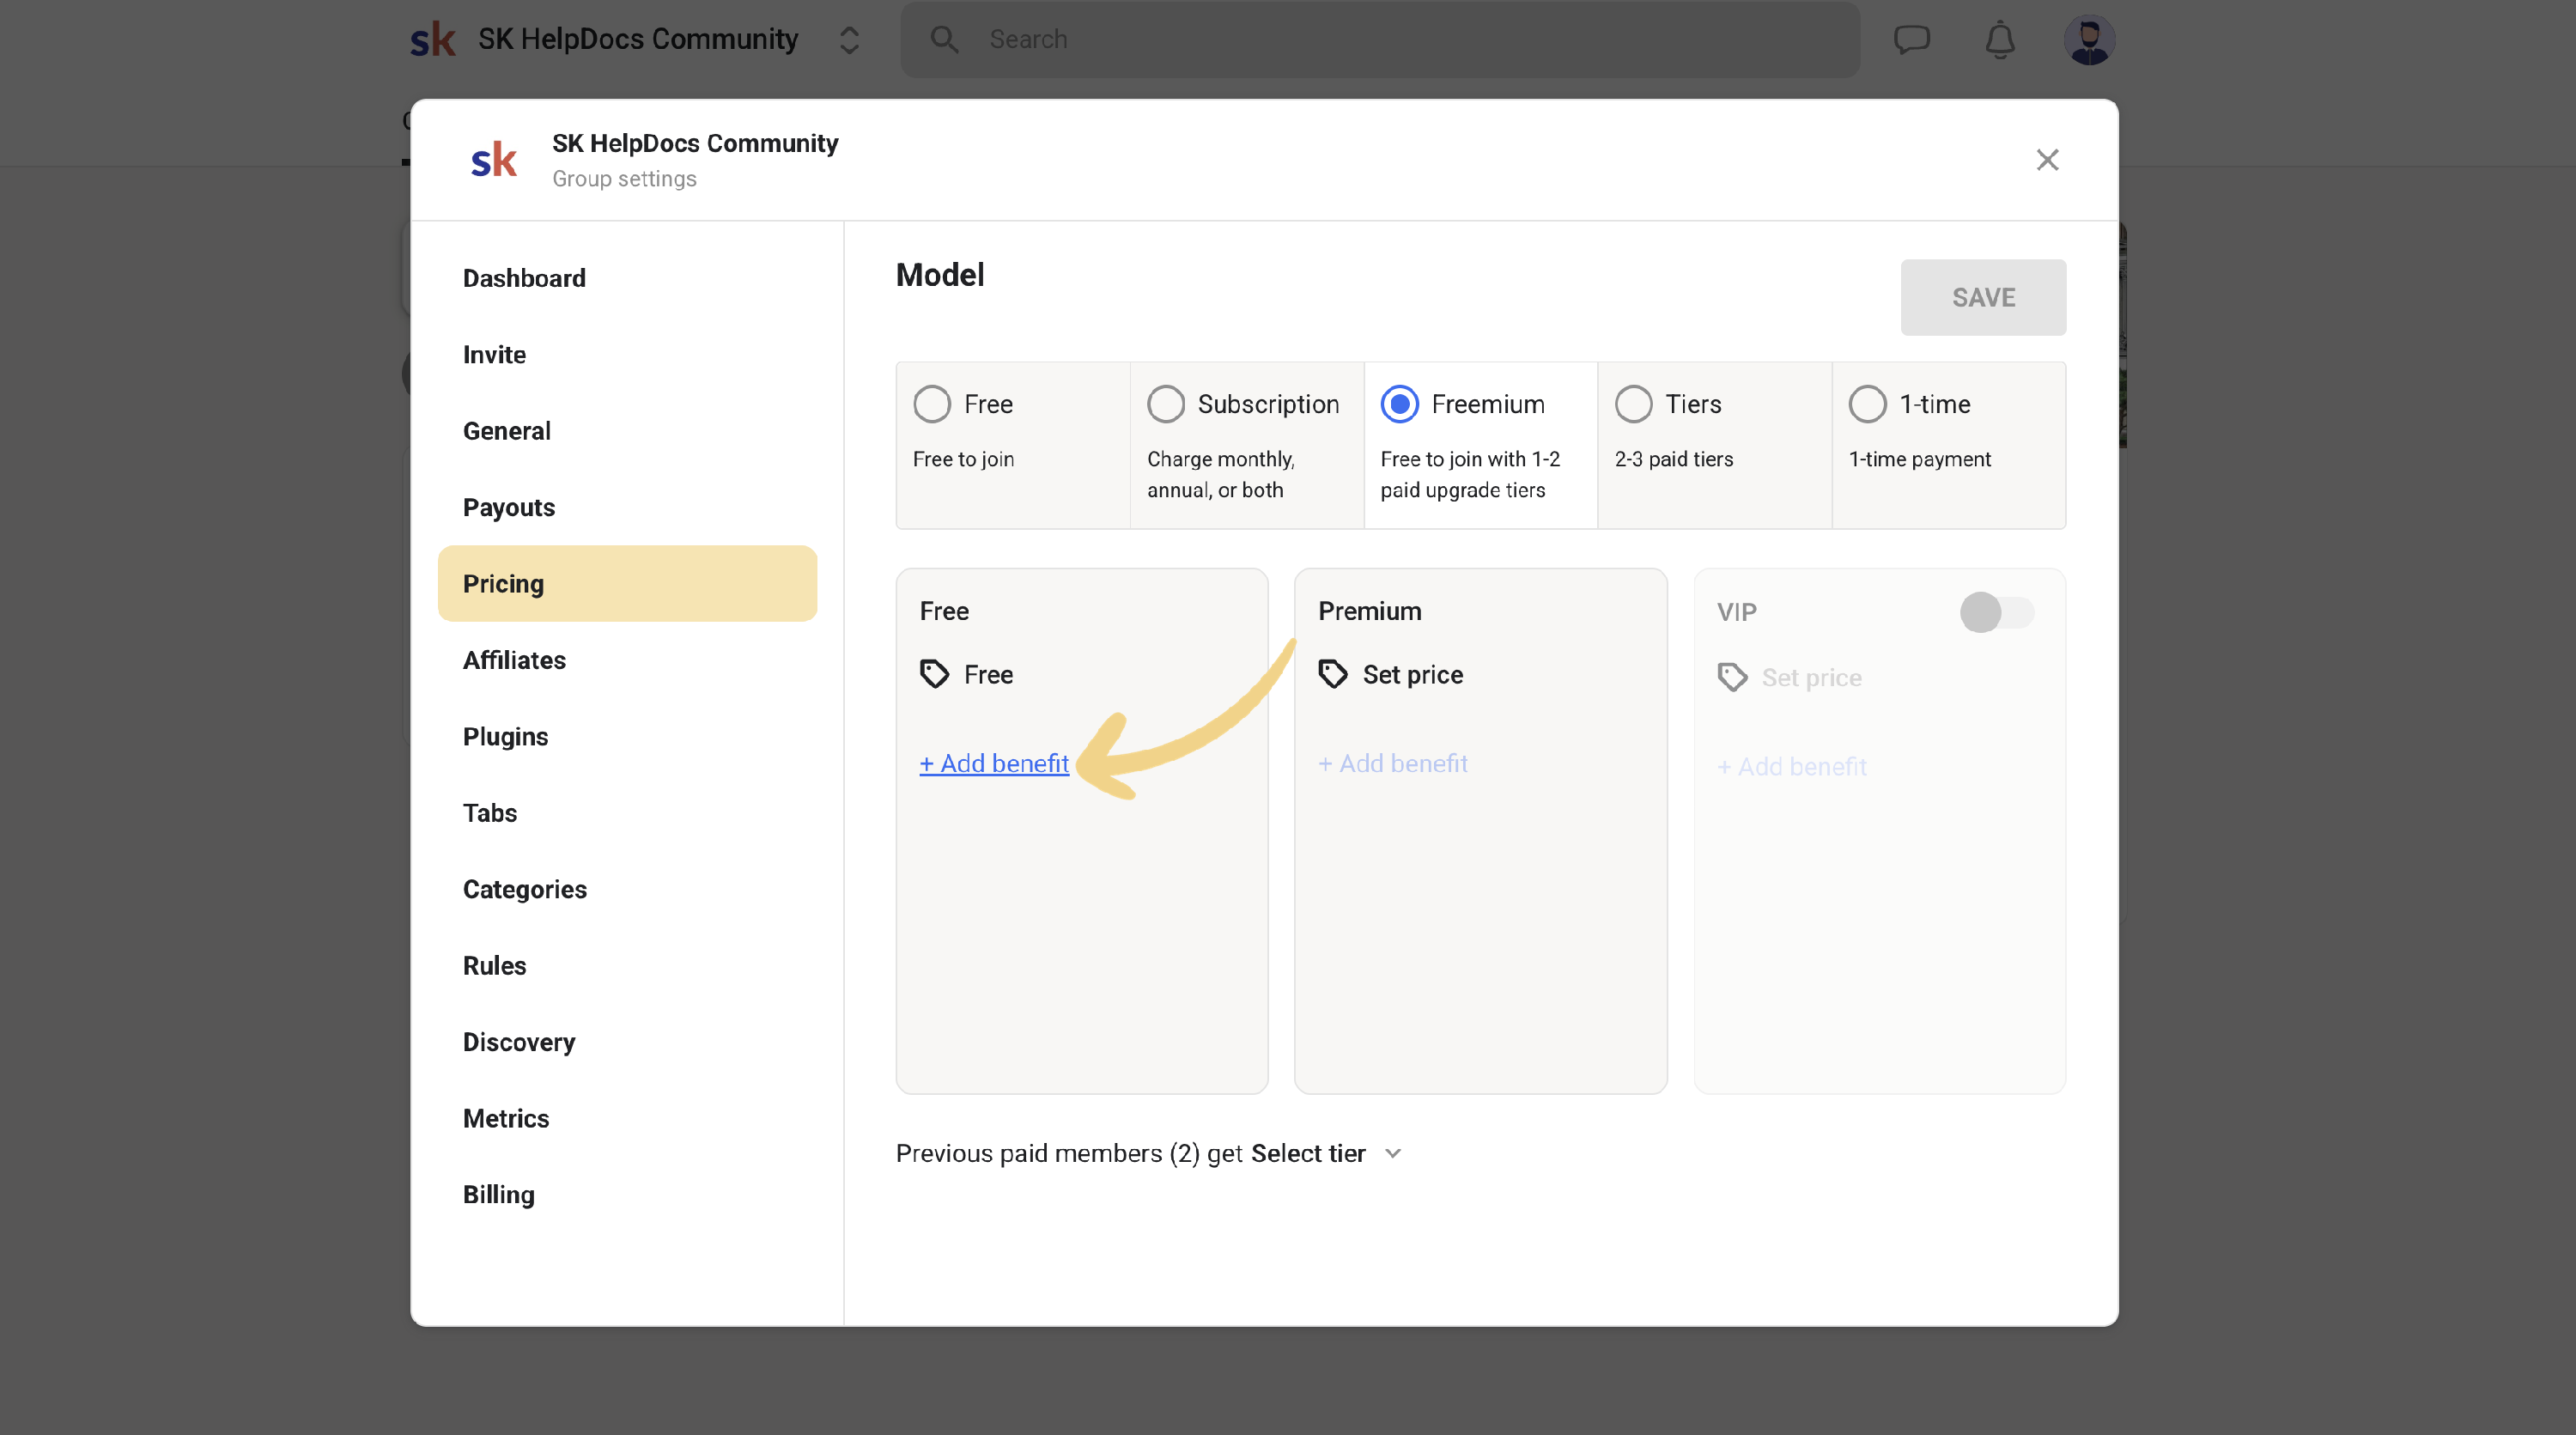Viewport: 2576px width, 1435px height.
Task: Open the chat messages icon
Action: tap(1911, 40)
